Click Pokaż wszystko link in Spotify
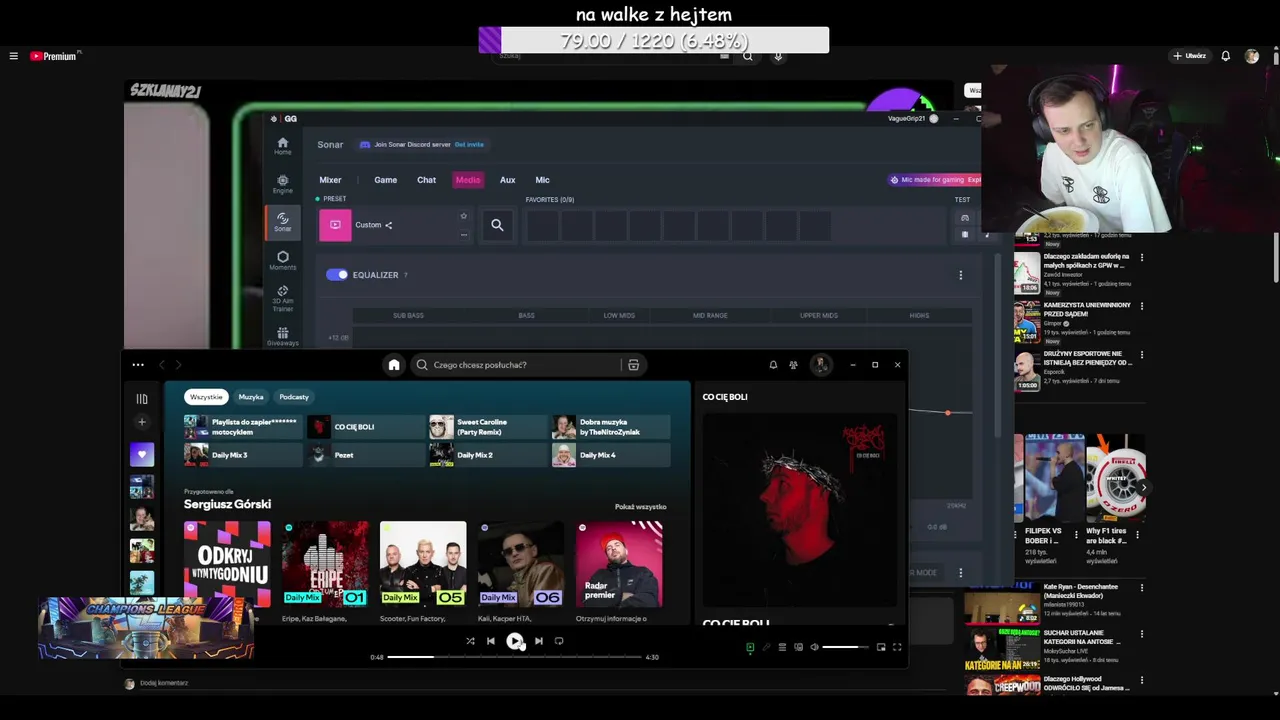The image size is (1280, 720). click(640, 507)
